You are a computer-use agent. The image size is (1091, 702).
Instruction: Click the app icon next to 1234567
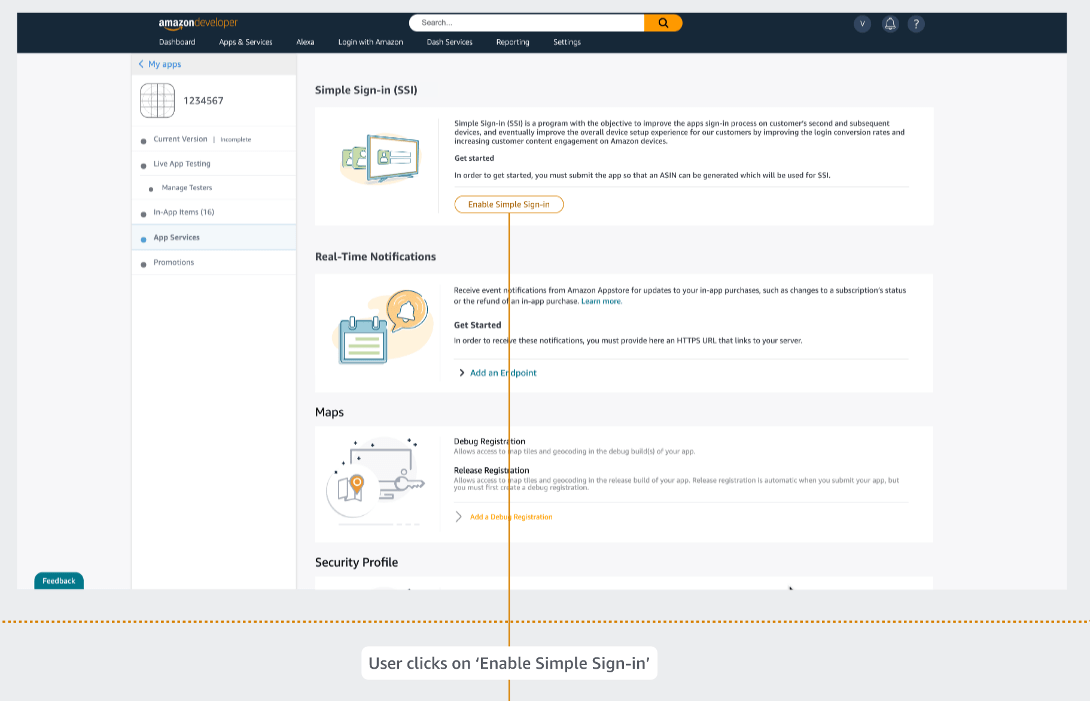point(157,100)
